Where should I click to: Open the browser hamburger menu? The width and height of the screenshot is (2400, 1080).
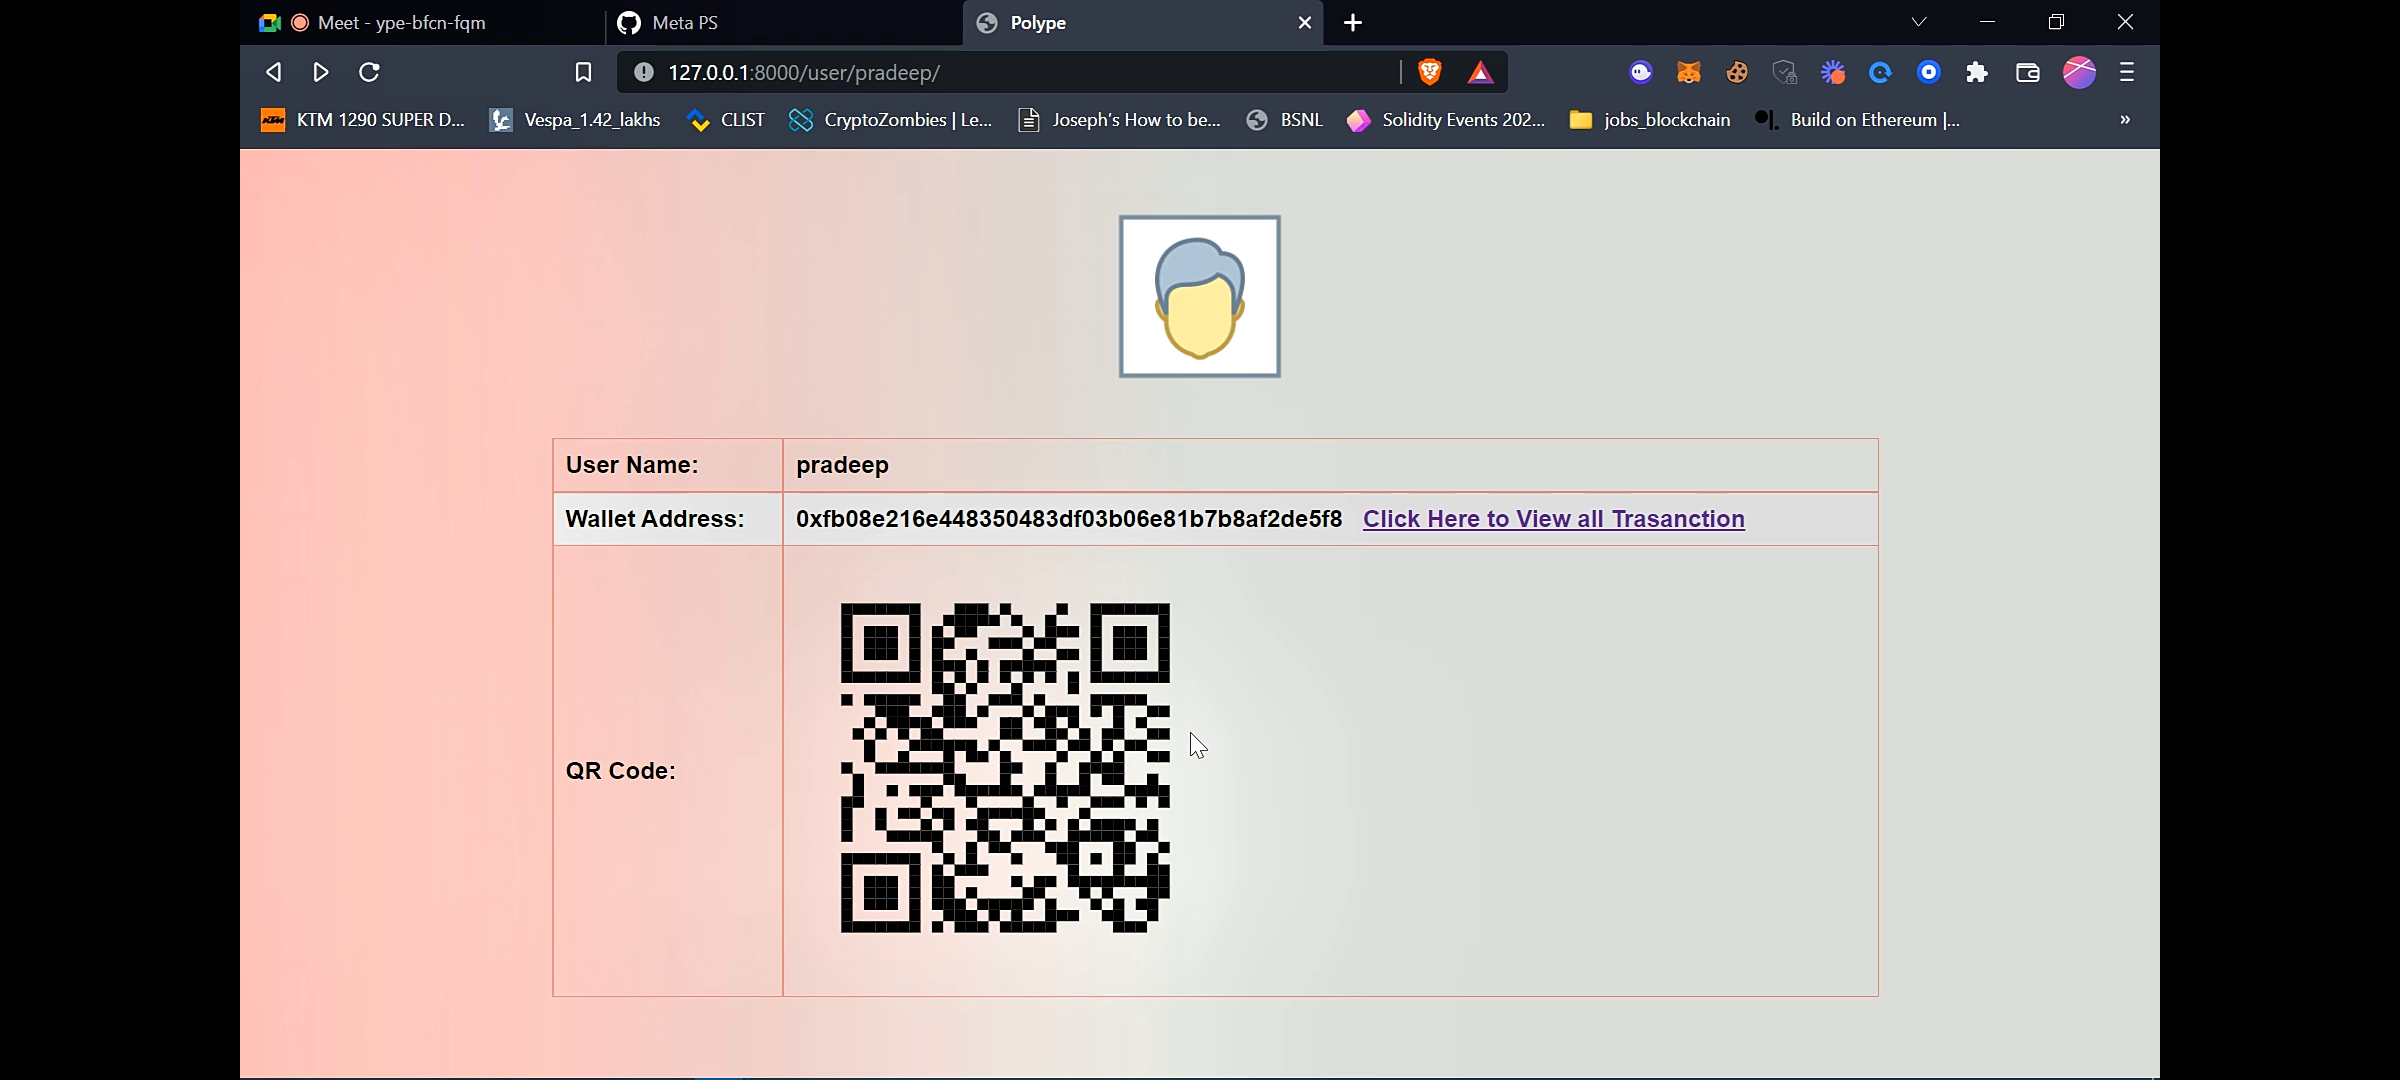click(x=2127, y=72)
